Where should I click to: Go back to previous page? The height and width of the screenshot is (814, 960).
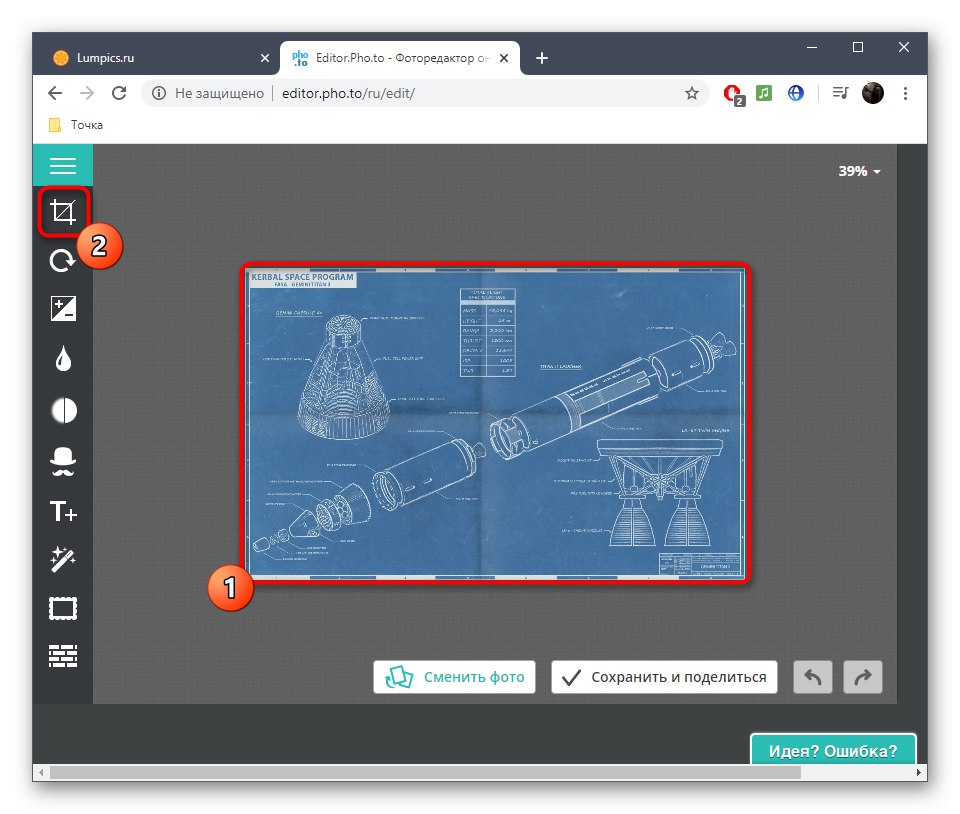(55, 93)
